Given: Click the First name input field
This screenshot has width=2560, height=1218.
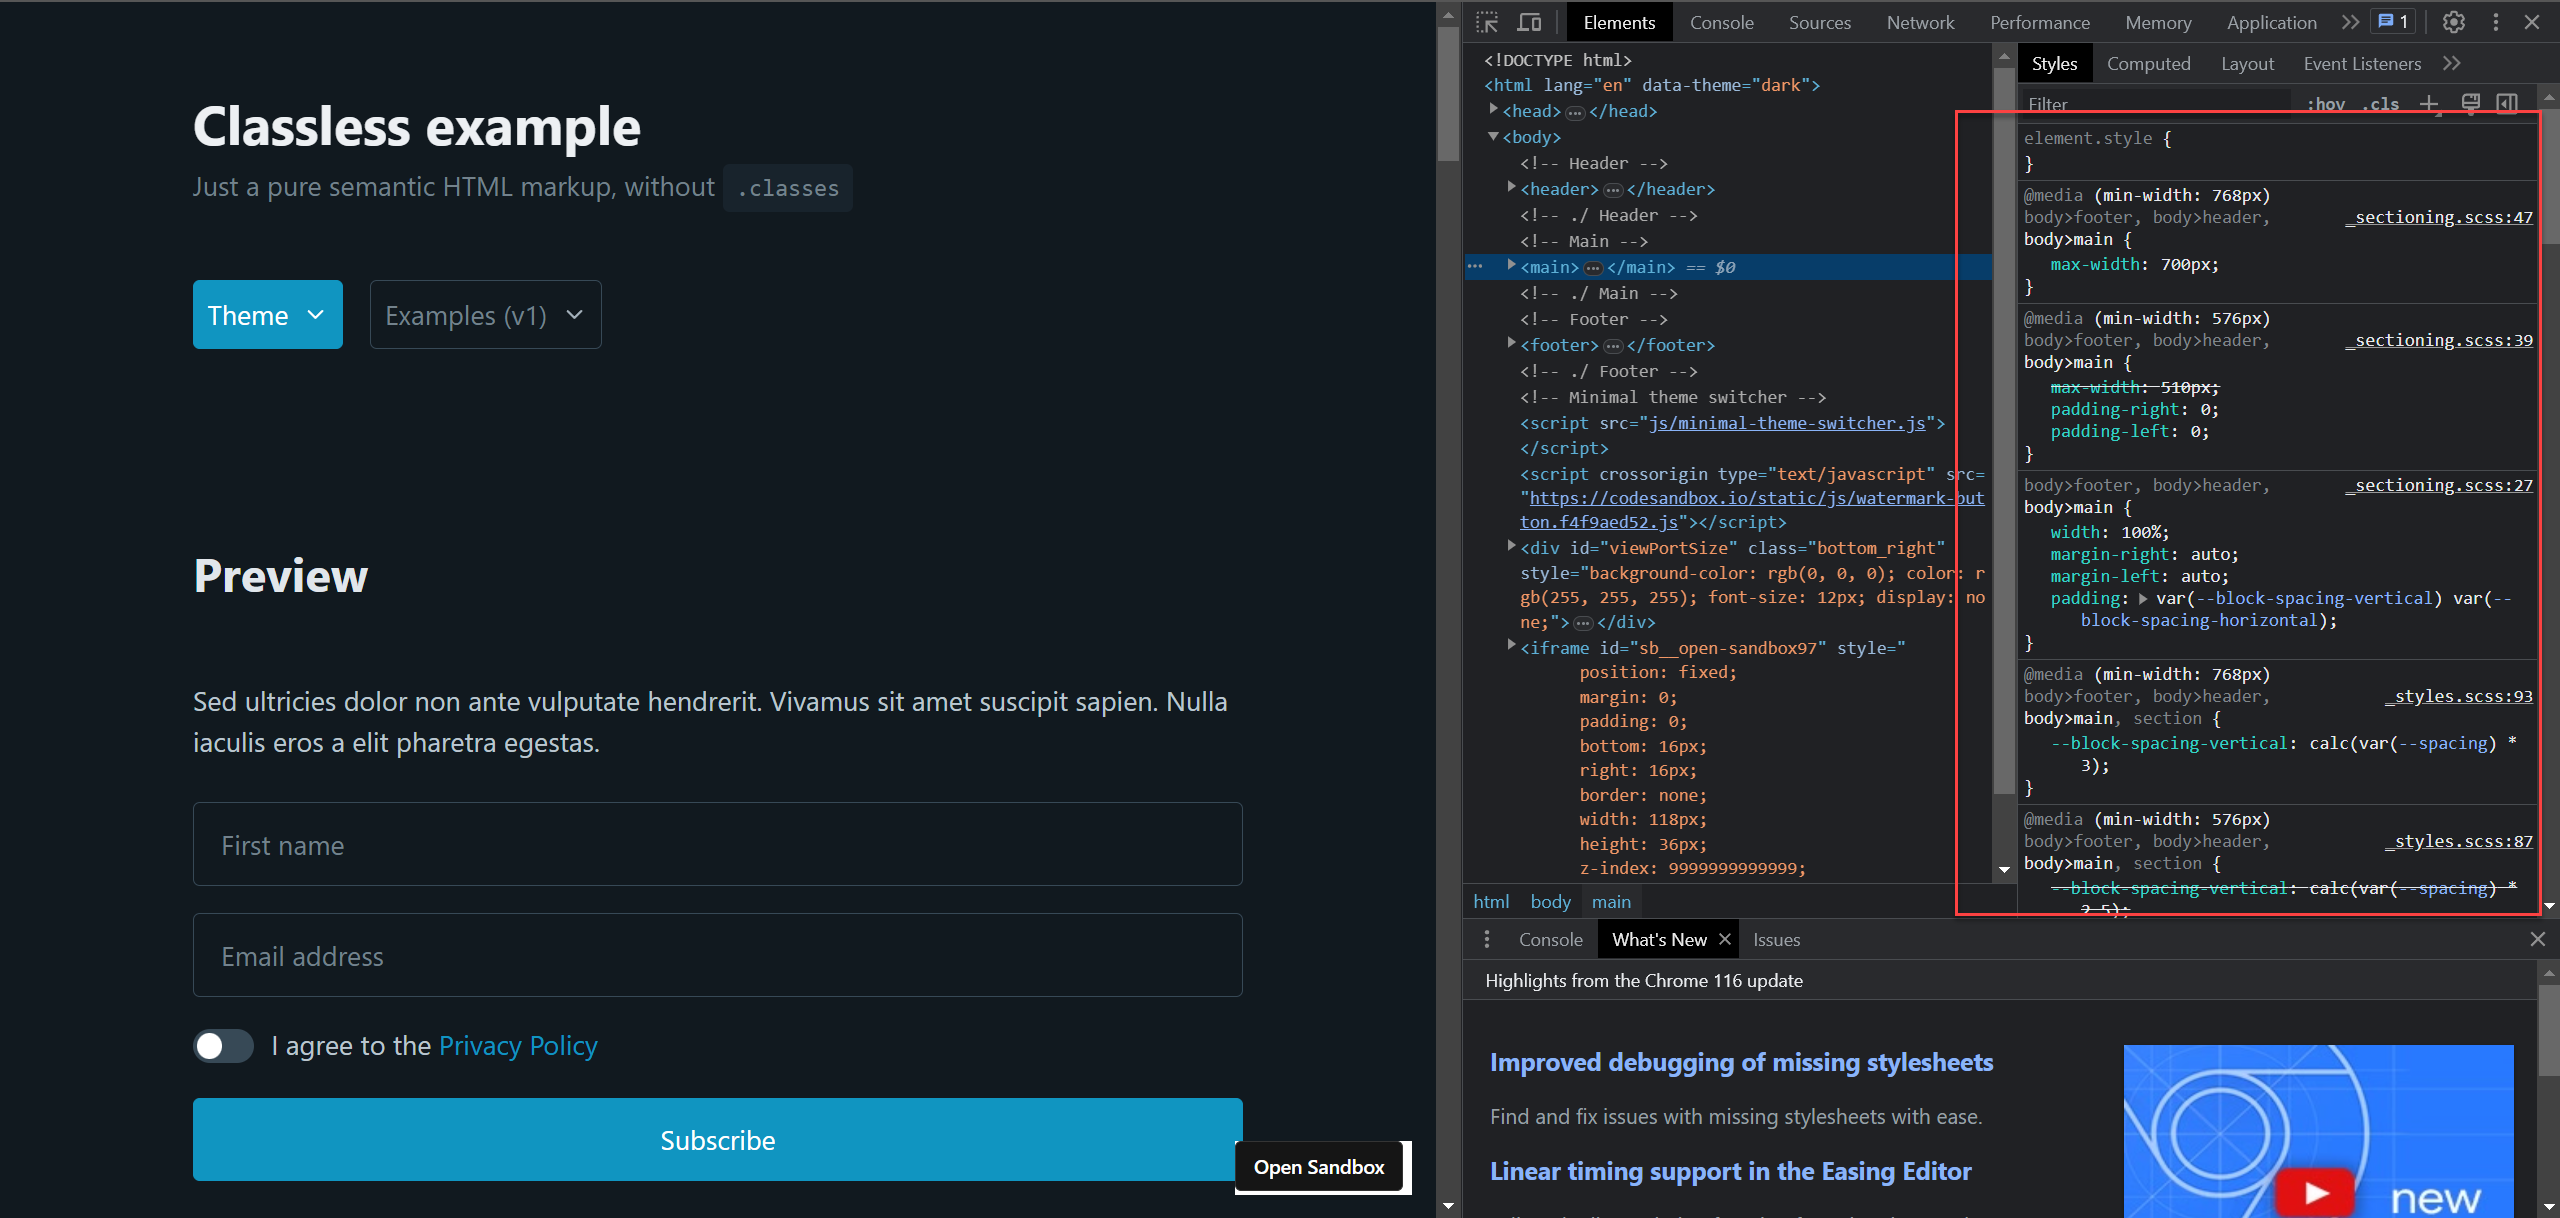Looking at the screenshot, I should coord(716,844).
